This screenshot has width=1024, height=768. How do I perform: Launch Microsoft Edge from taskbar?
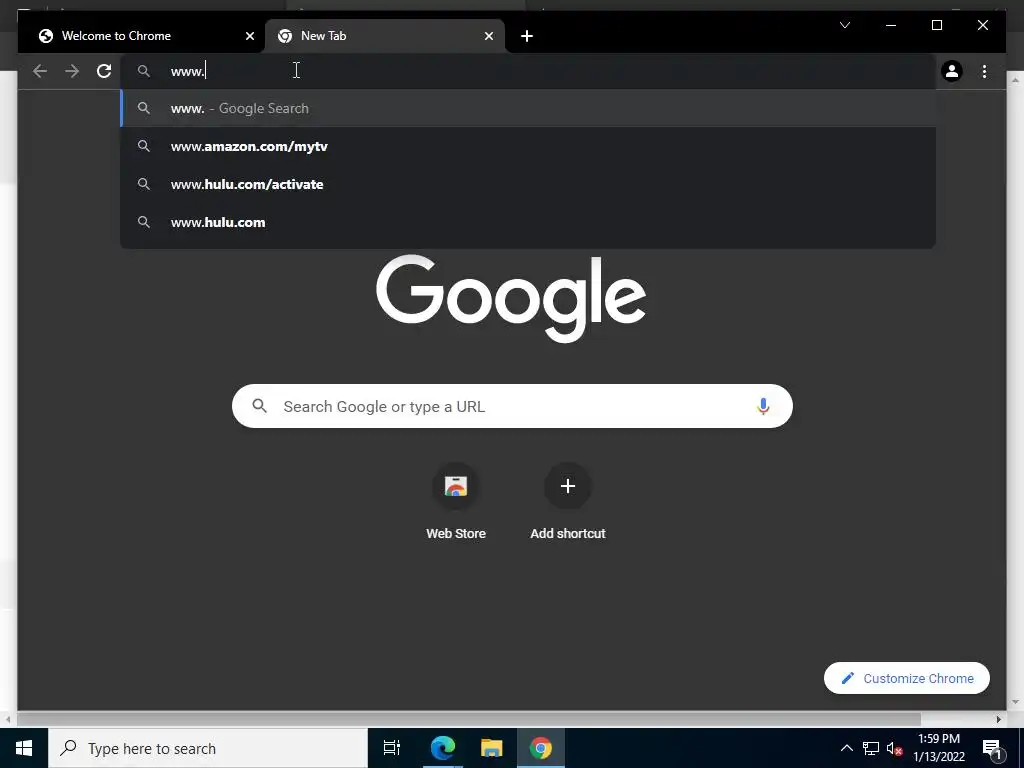tap(442, 748)
